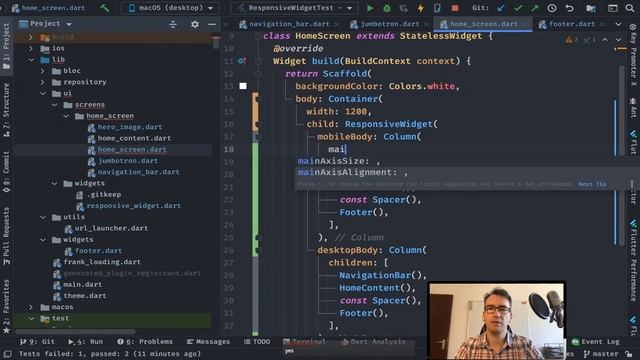Open Structure side panel

coord(7,109)
